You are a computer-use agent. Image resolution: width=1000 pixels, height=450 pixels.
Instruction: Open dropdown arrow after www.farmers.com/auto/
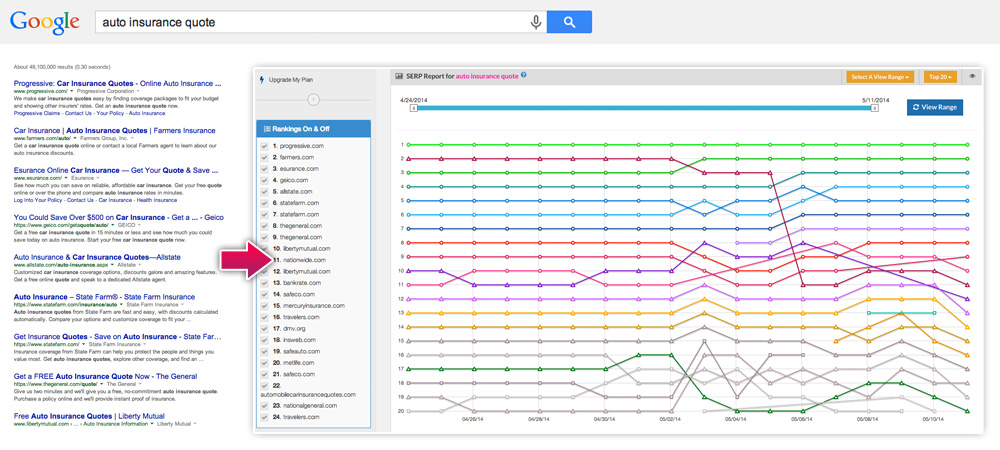point(75,138)
